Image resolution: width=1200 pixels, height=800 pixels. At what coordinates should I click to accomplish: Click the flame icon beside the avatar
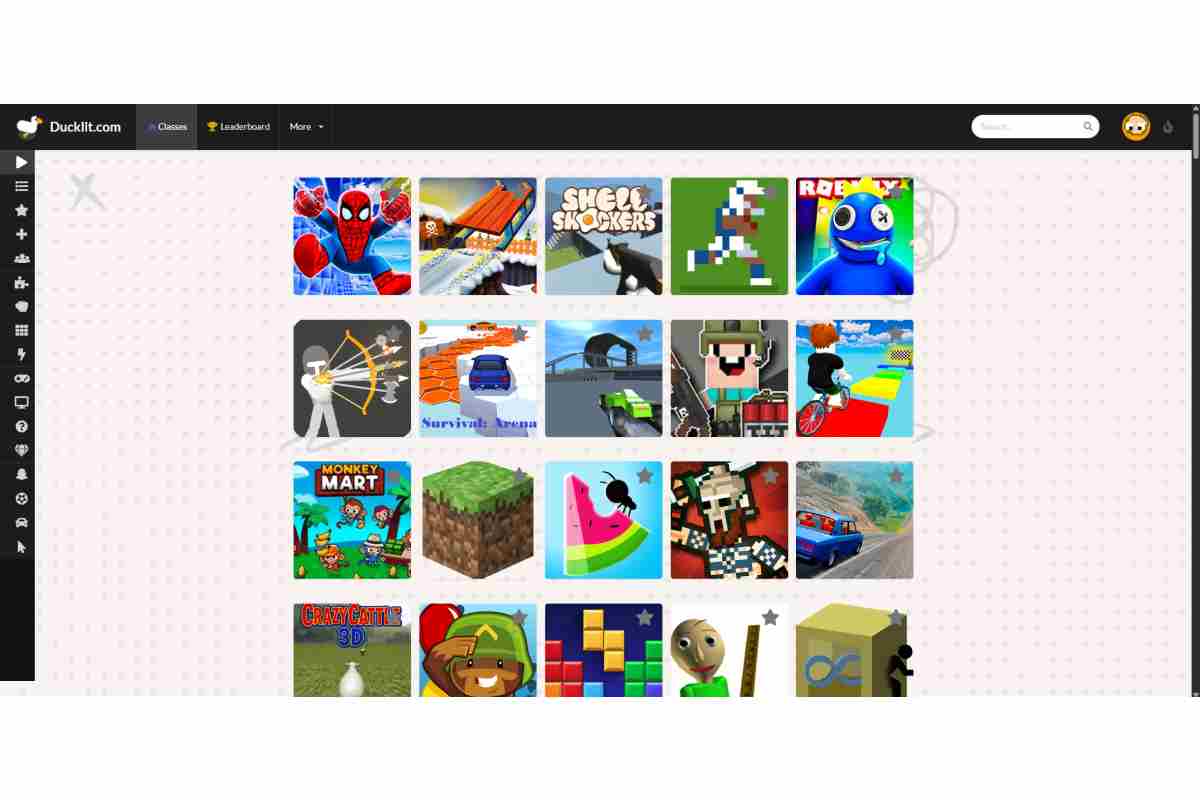pyautogui.click(x=1168, y=127)
